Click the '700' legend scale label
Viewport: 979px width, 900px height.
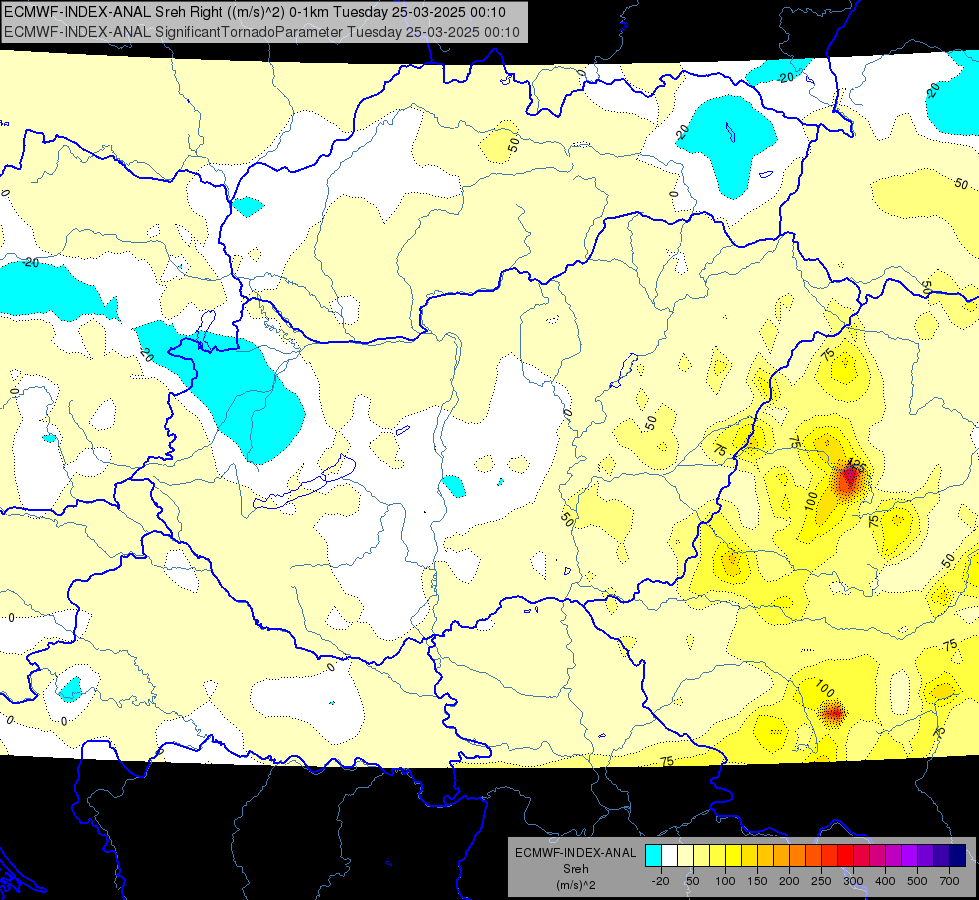[x=950, y=881]
